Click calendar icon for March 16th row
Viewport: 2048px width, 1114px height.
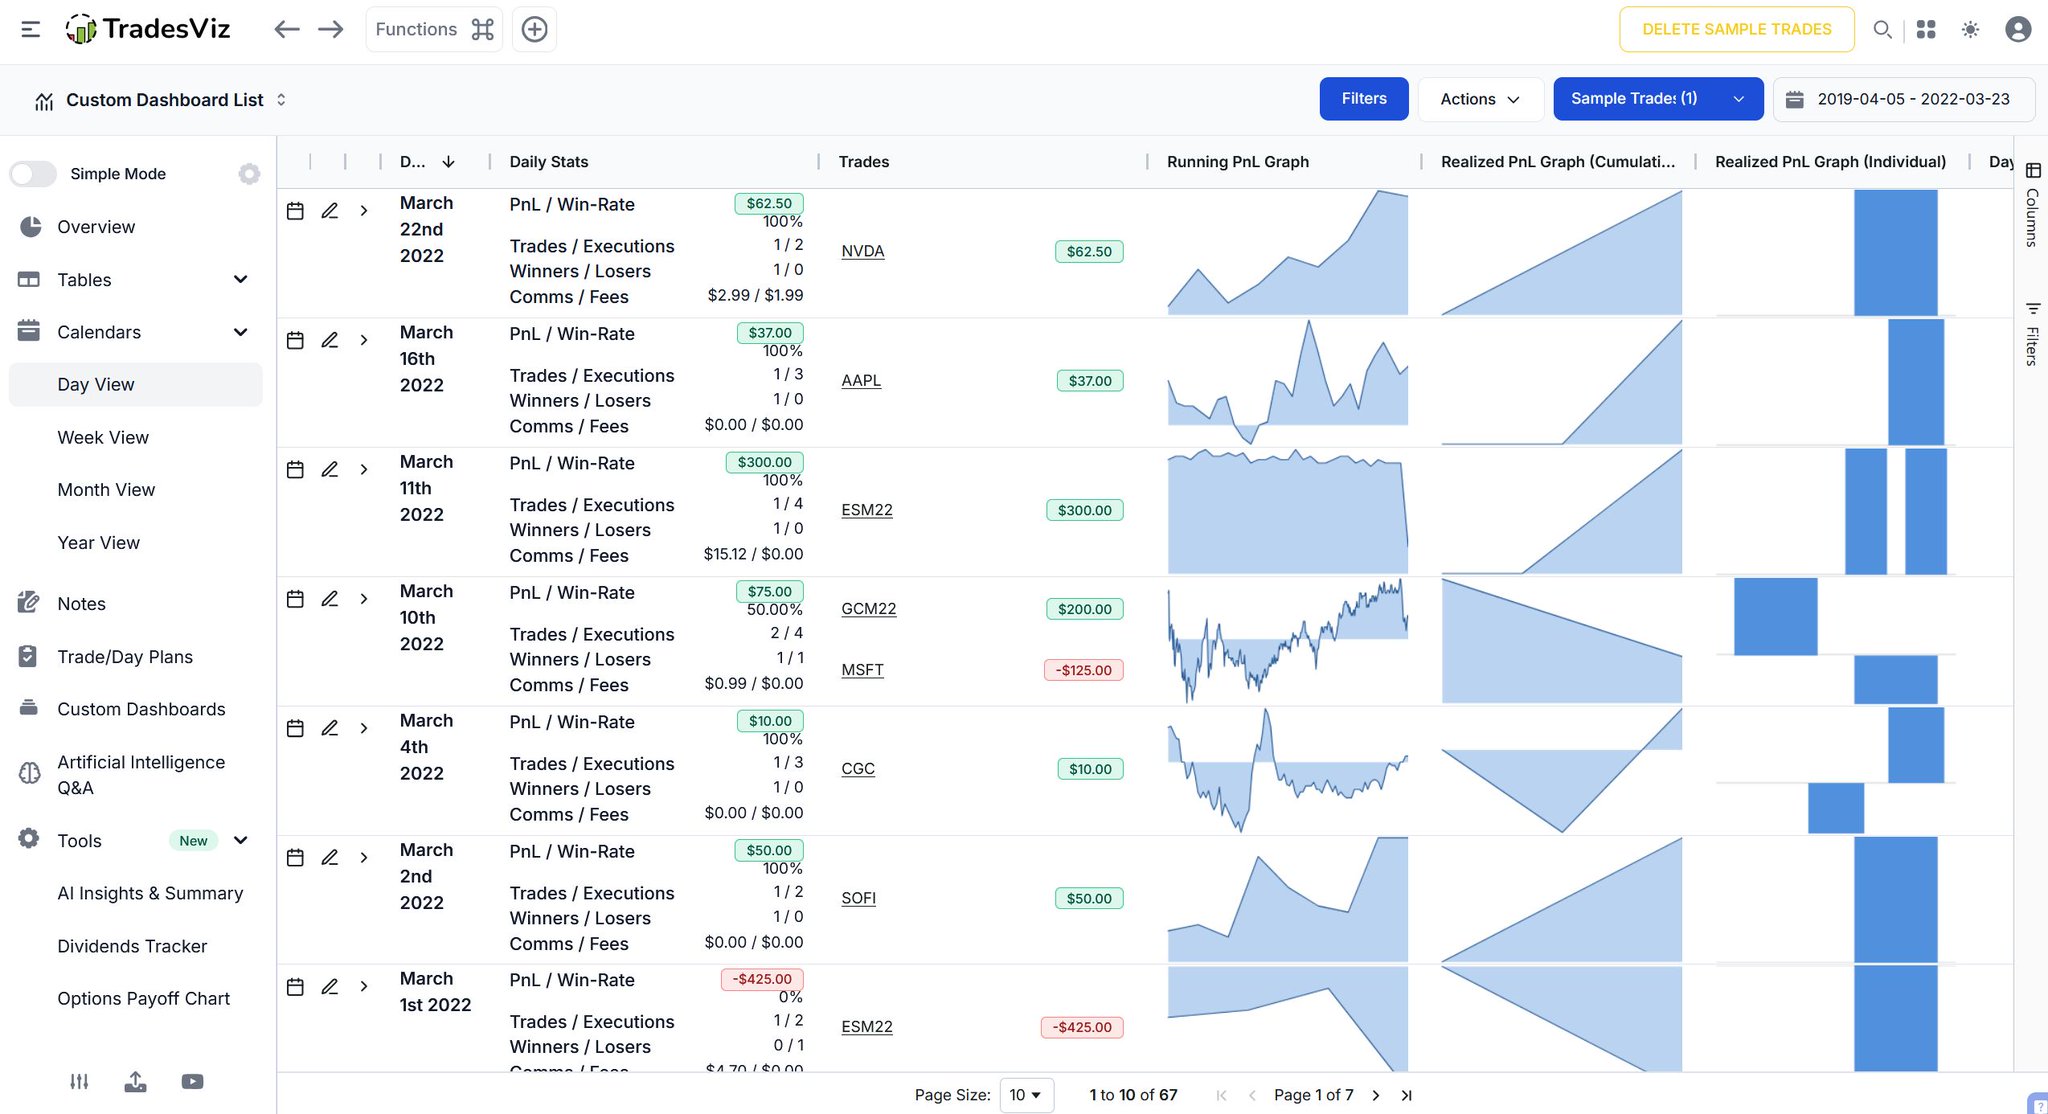click(x=295, y=340)
